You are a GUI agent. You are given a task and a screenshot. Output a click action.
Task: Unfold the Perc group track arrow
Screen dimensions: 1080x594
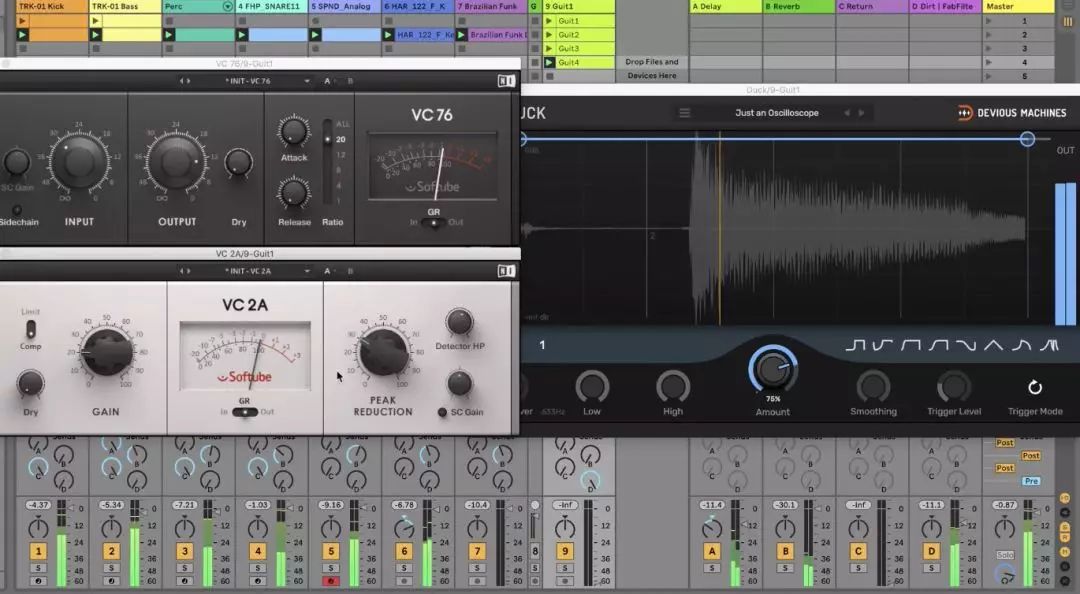pyautogui.click(x=227, y=6)
